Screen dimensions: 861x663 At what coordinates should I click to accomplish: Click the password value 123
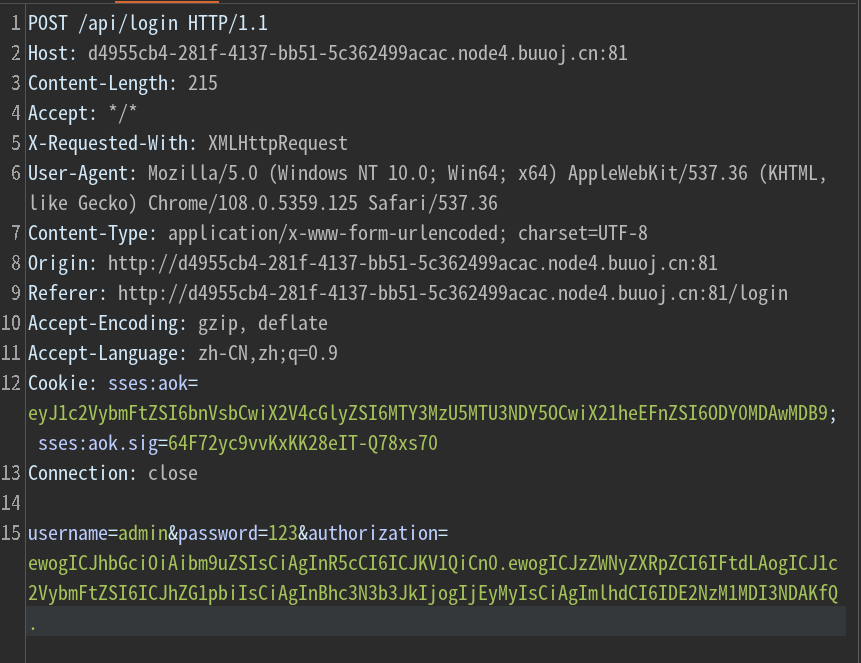pos(277,533)
